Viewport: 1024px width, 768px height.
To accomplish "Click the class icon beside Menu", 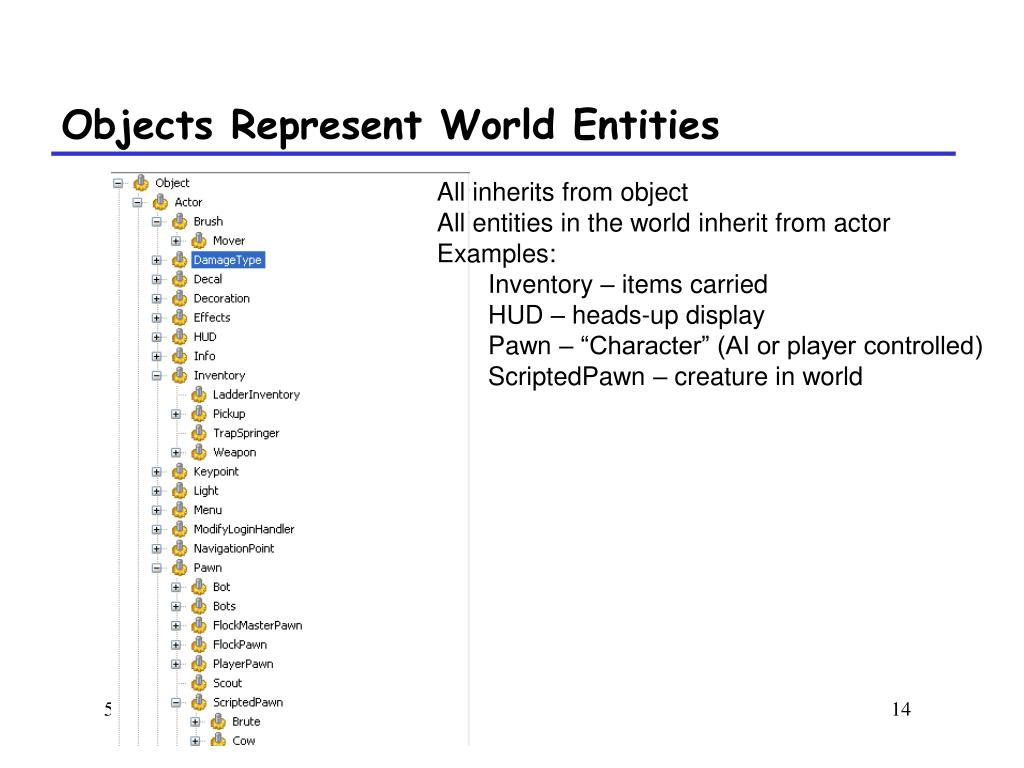I will click(180, 510).
